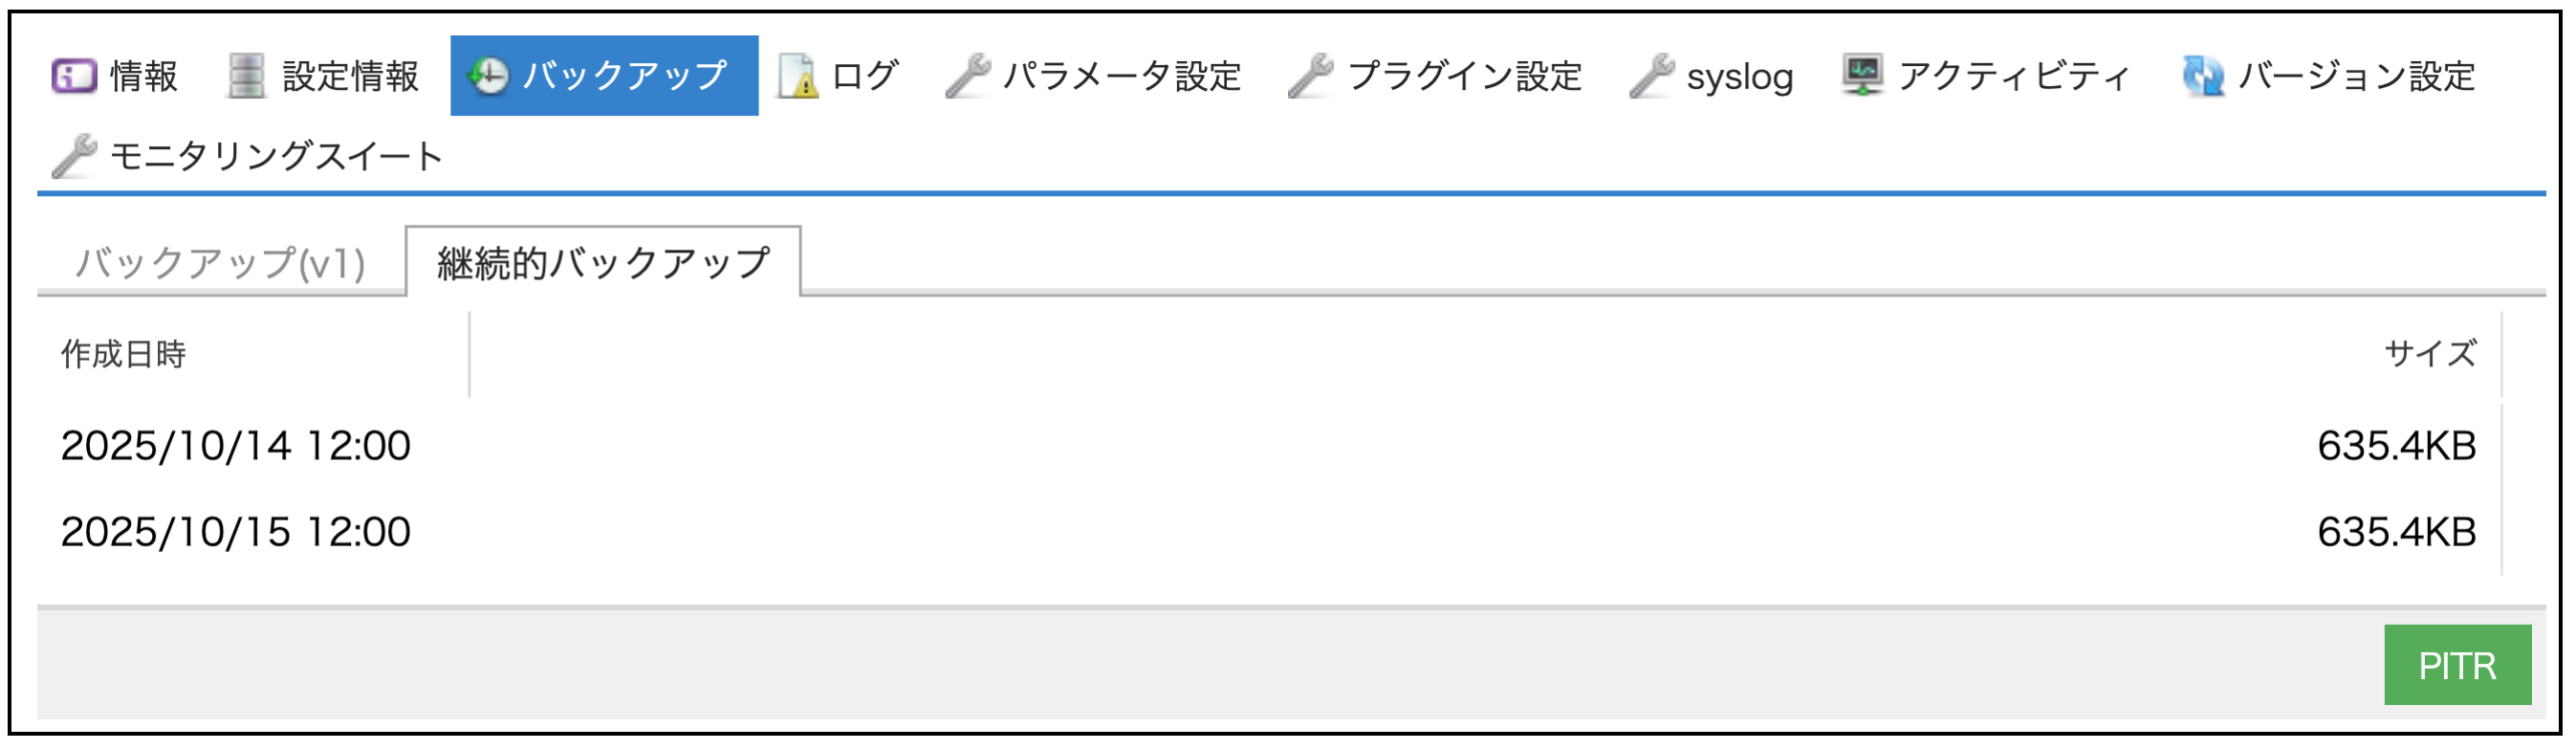Click the モニタリングスイート wrench icon

pos(74,156)
